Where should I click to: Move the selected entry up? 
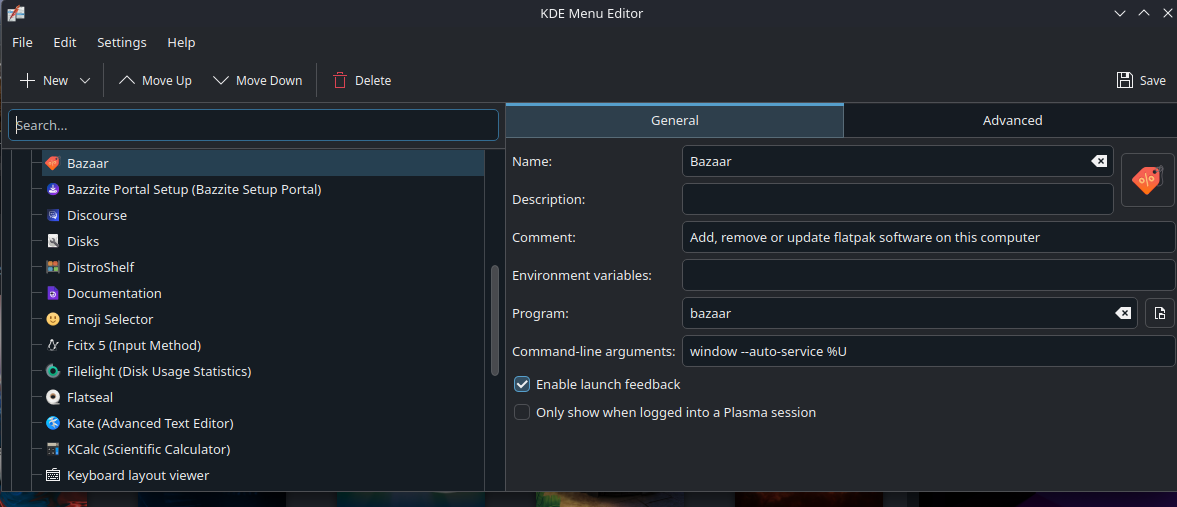point(155,80)
